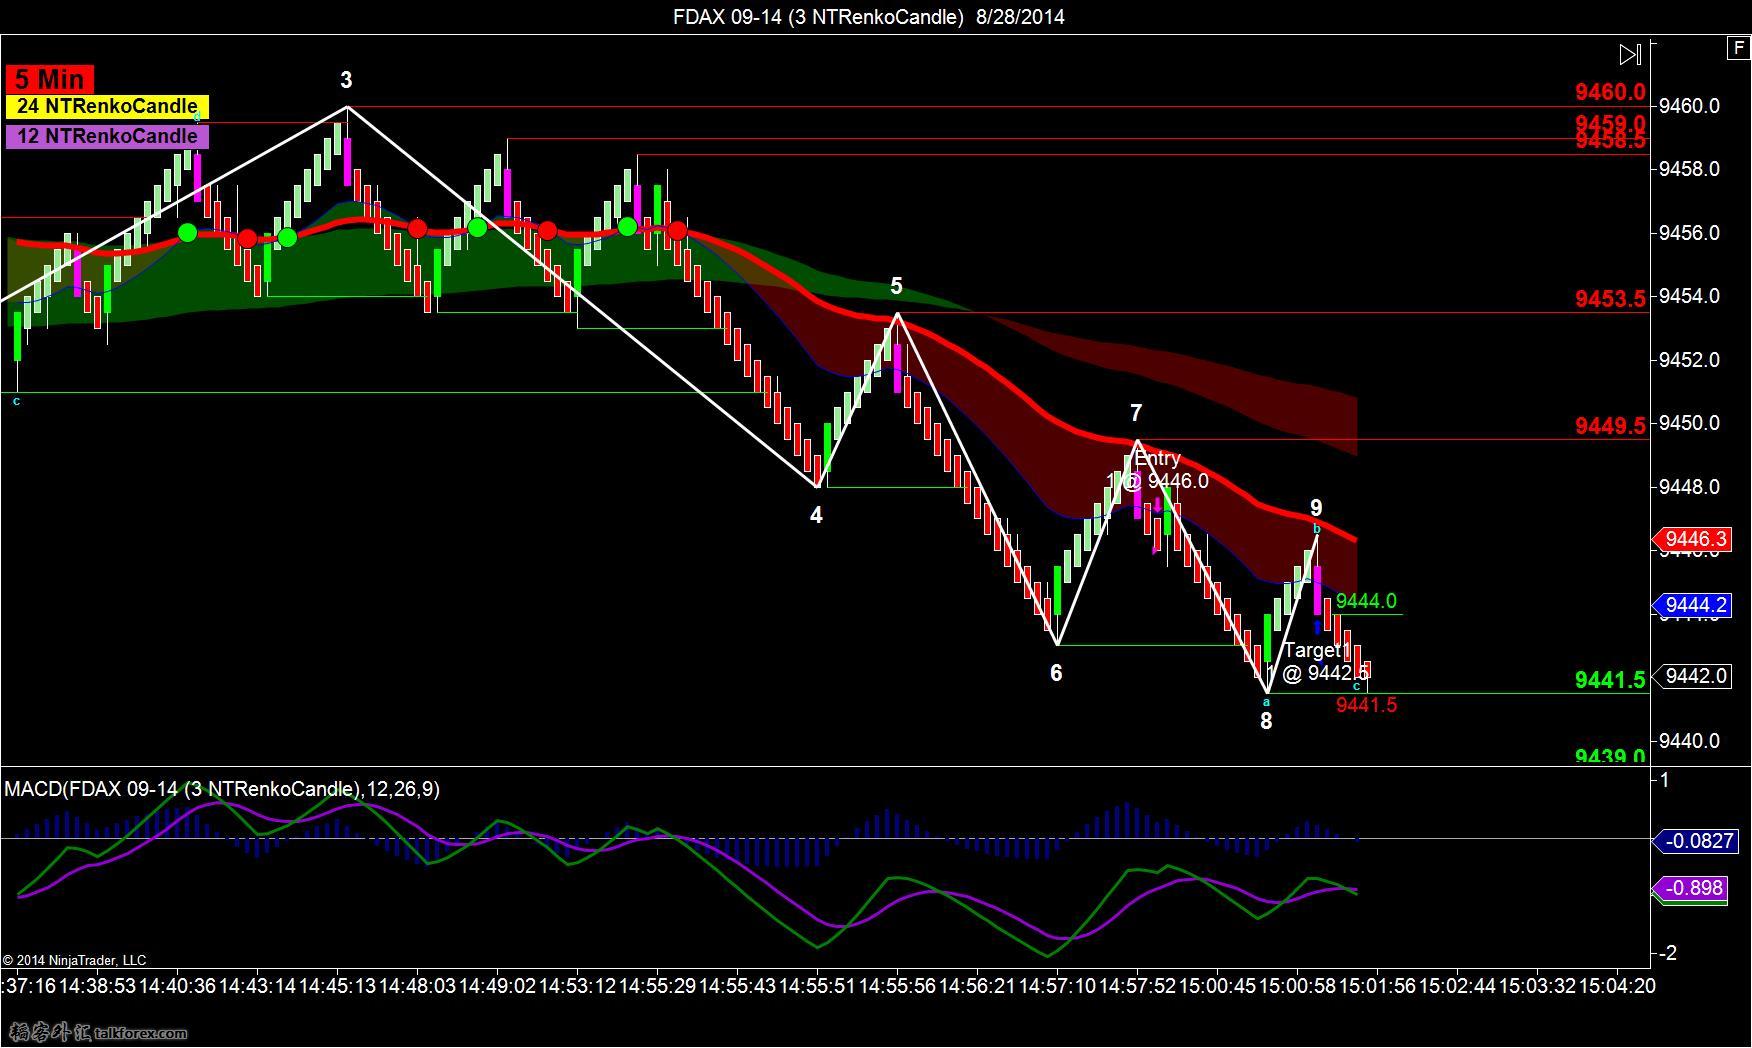The height and width of the screenshot is (1048, 1752).
Task: Click swing point label 7
Action: (1136, 413)
